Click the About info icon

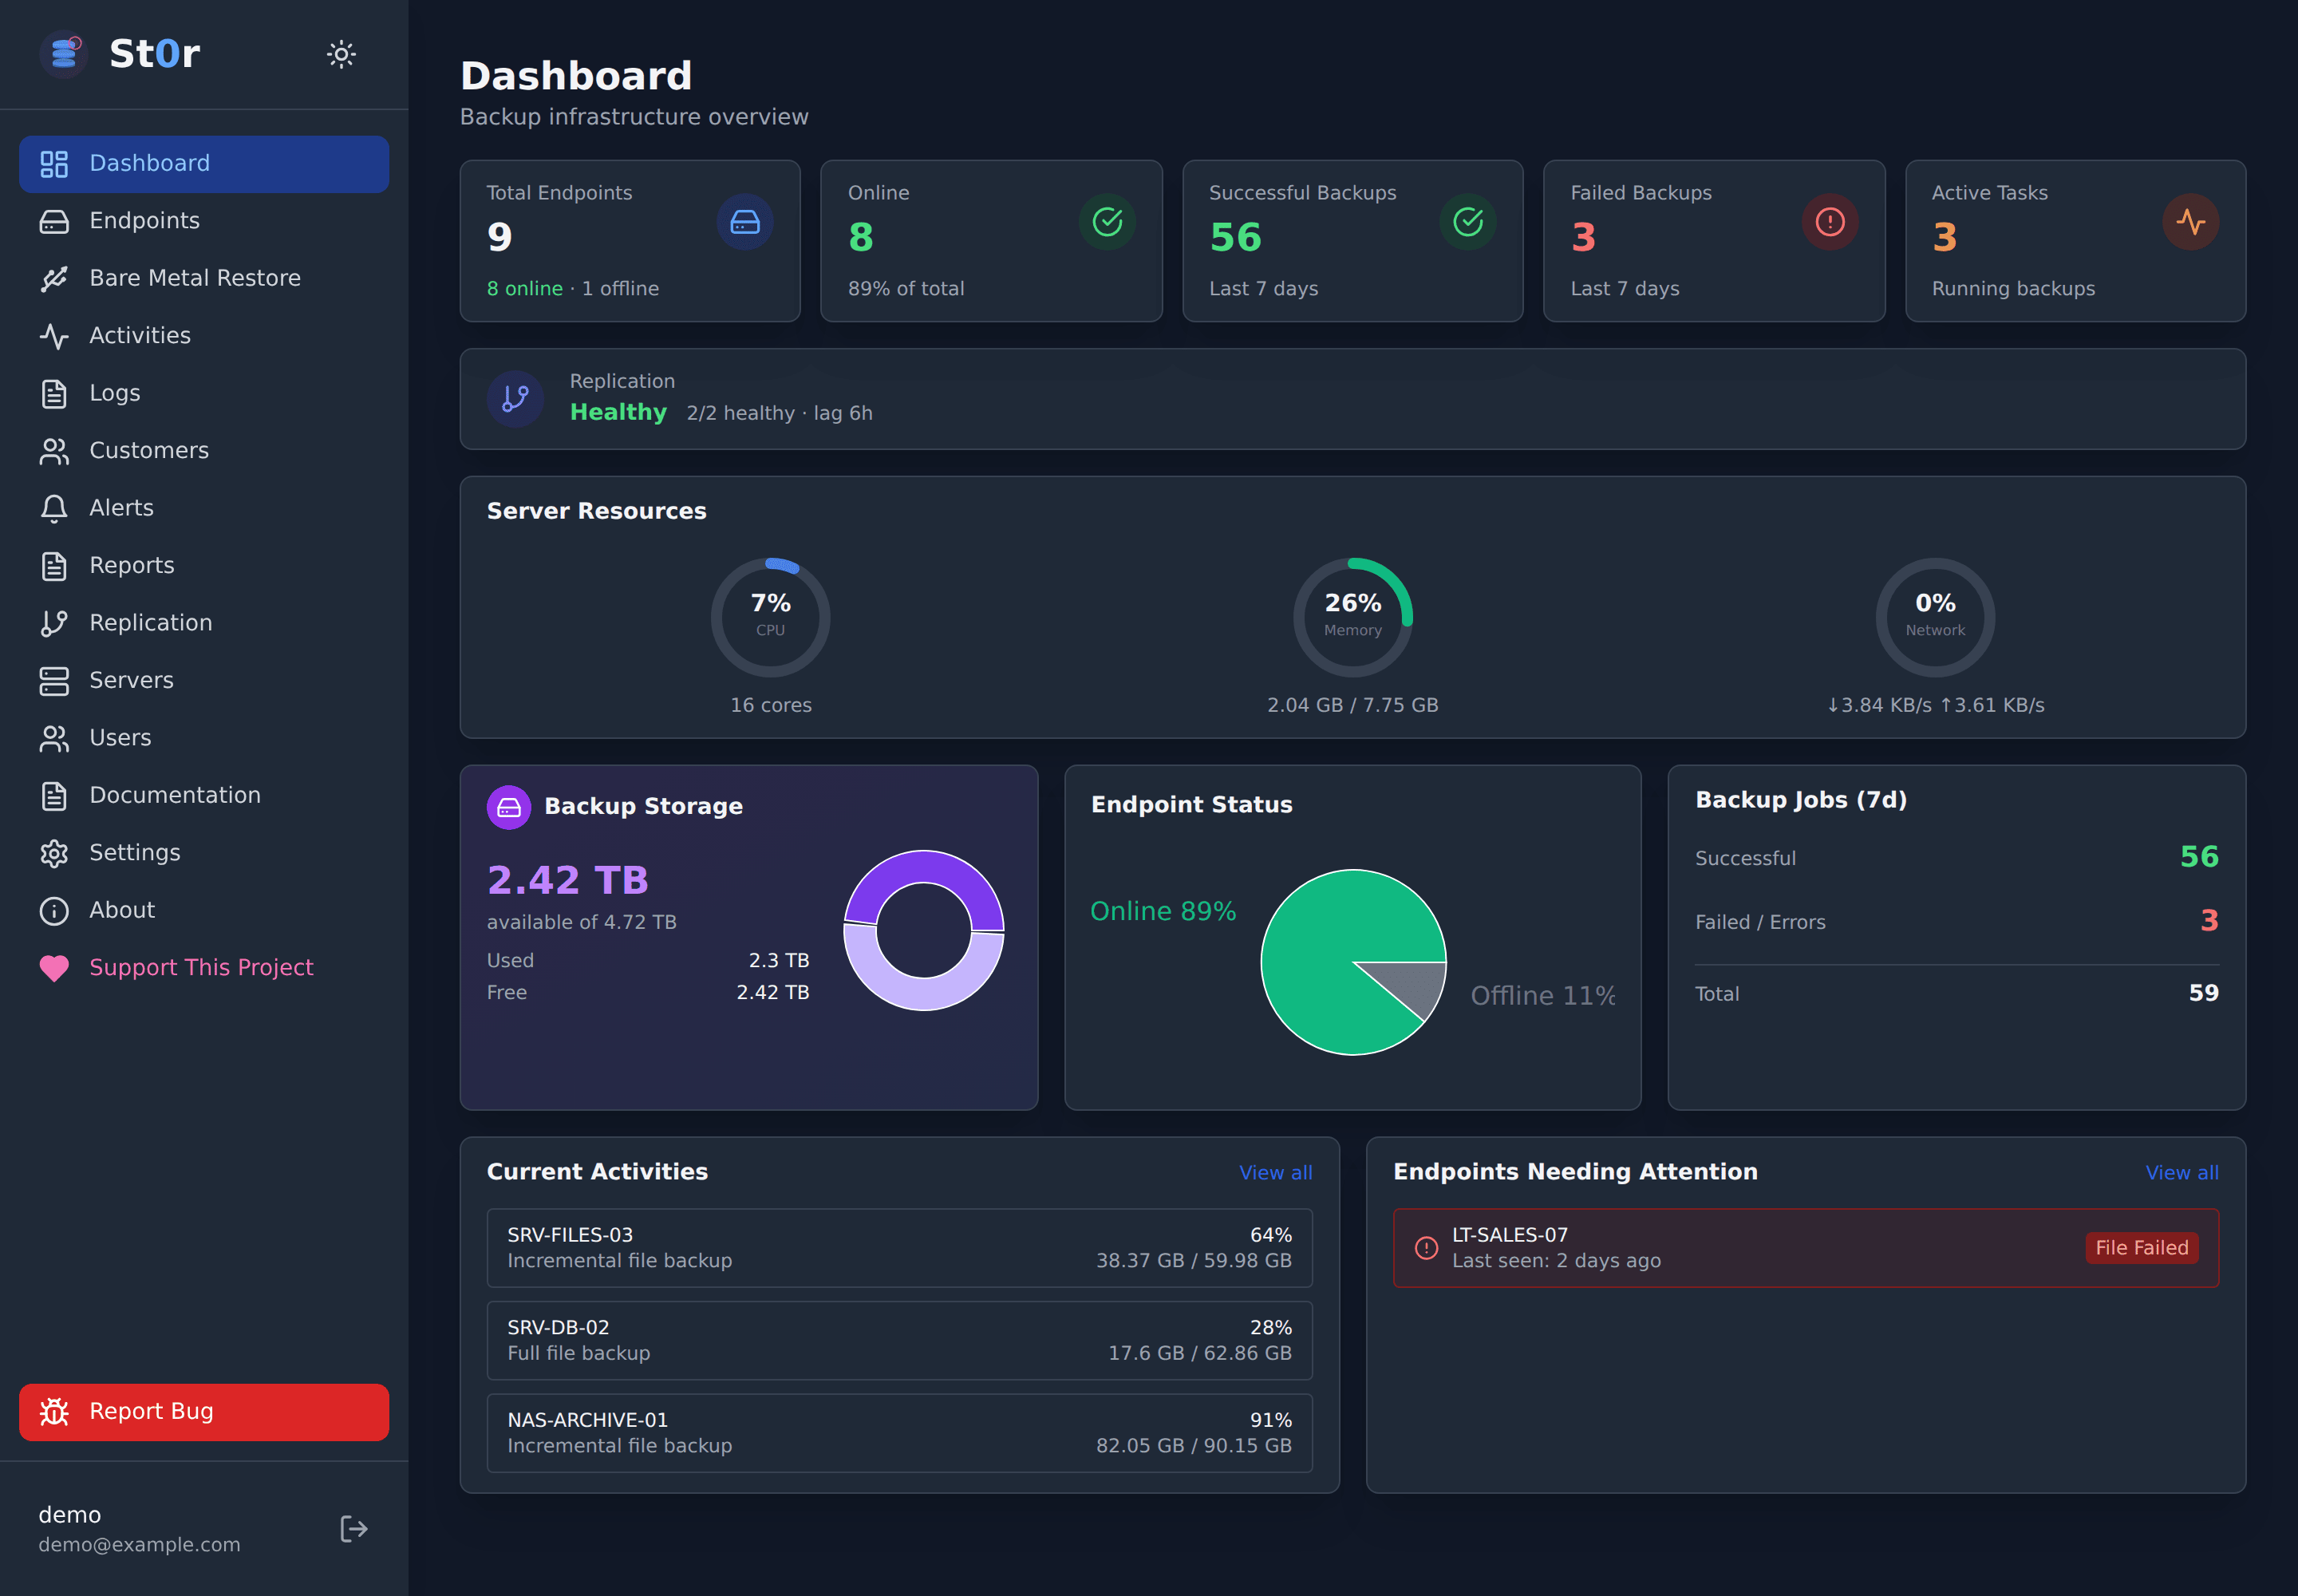pyautogui.click(x=54, y=911)
